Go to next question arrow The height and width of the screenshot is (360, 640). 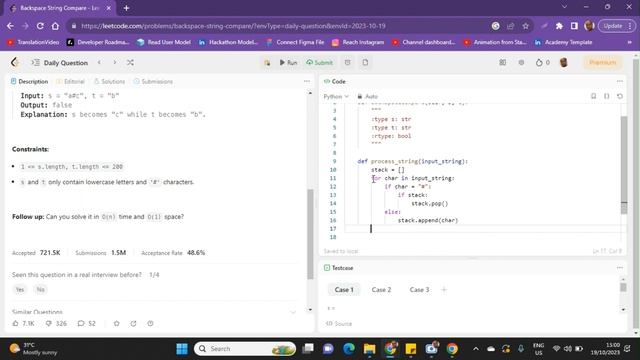coord(115,62)
